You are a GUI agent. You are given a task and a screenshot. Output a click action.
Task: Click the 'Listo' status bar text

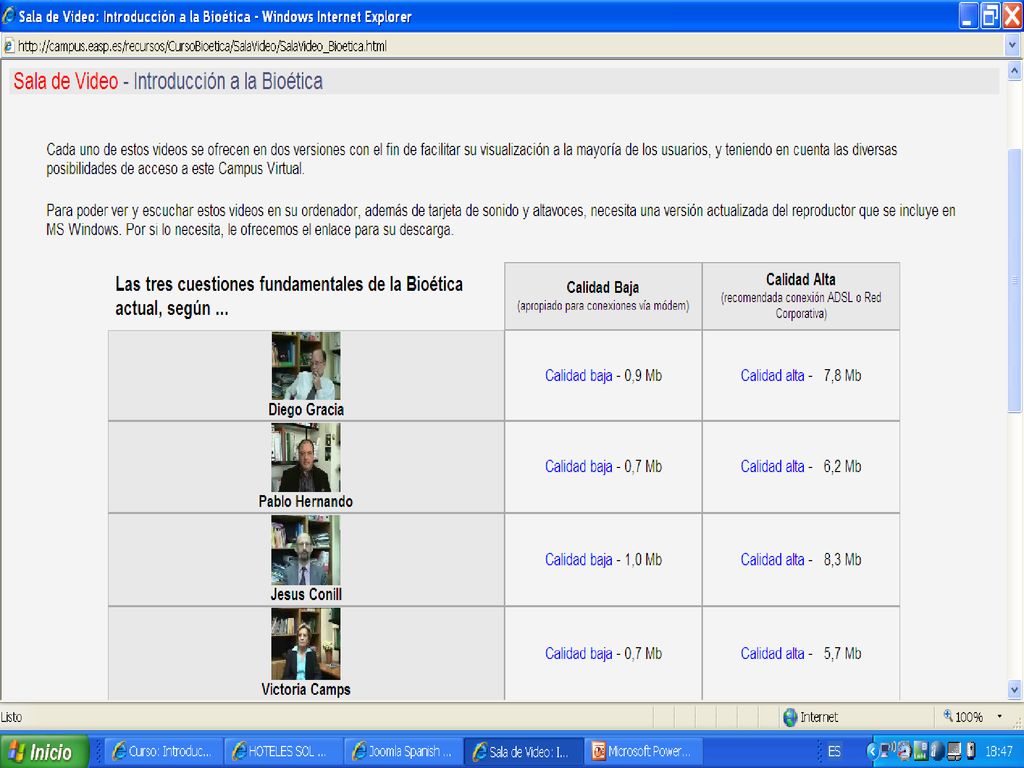[x=11, y=717]
